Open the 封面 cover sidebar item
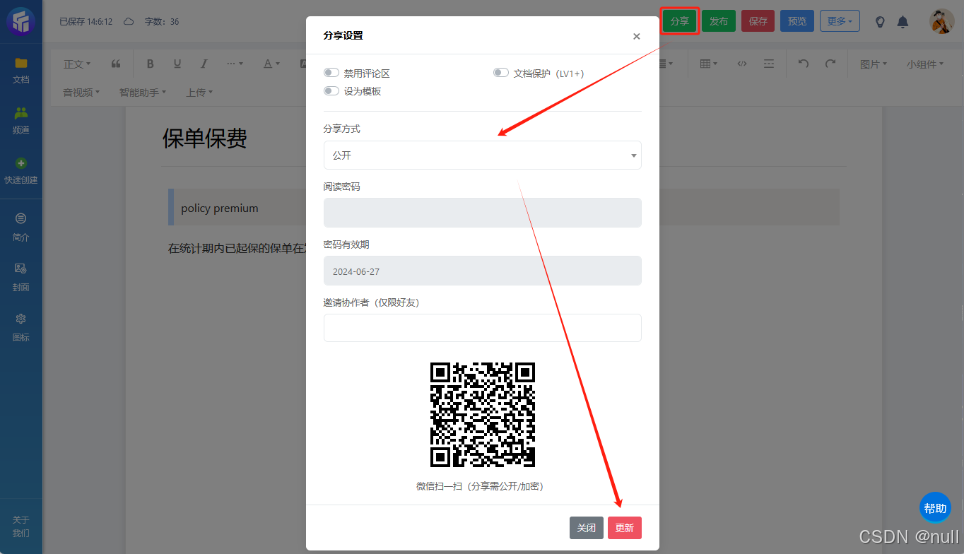The image size is (964, 555). 21,277
